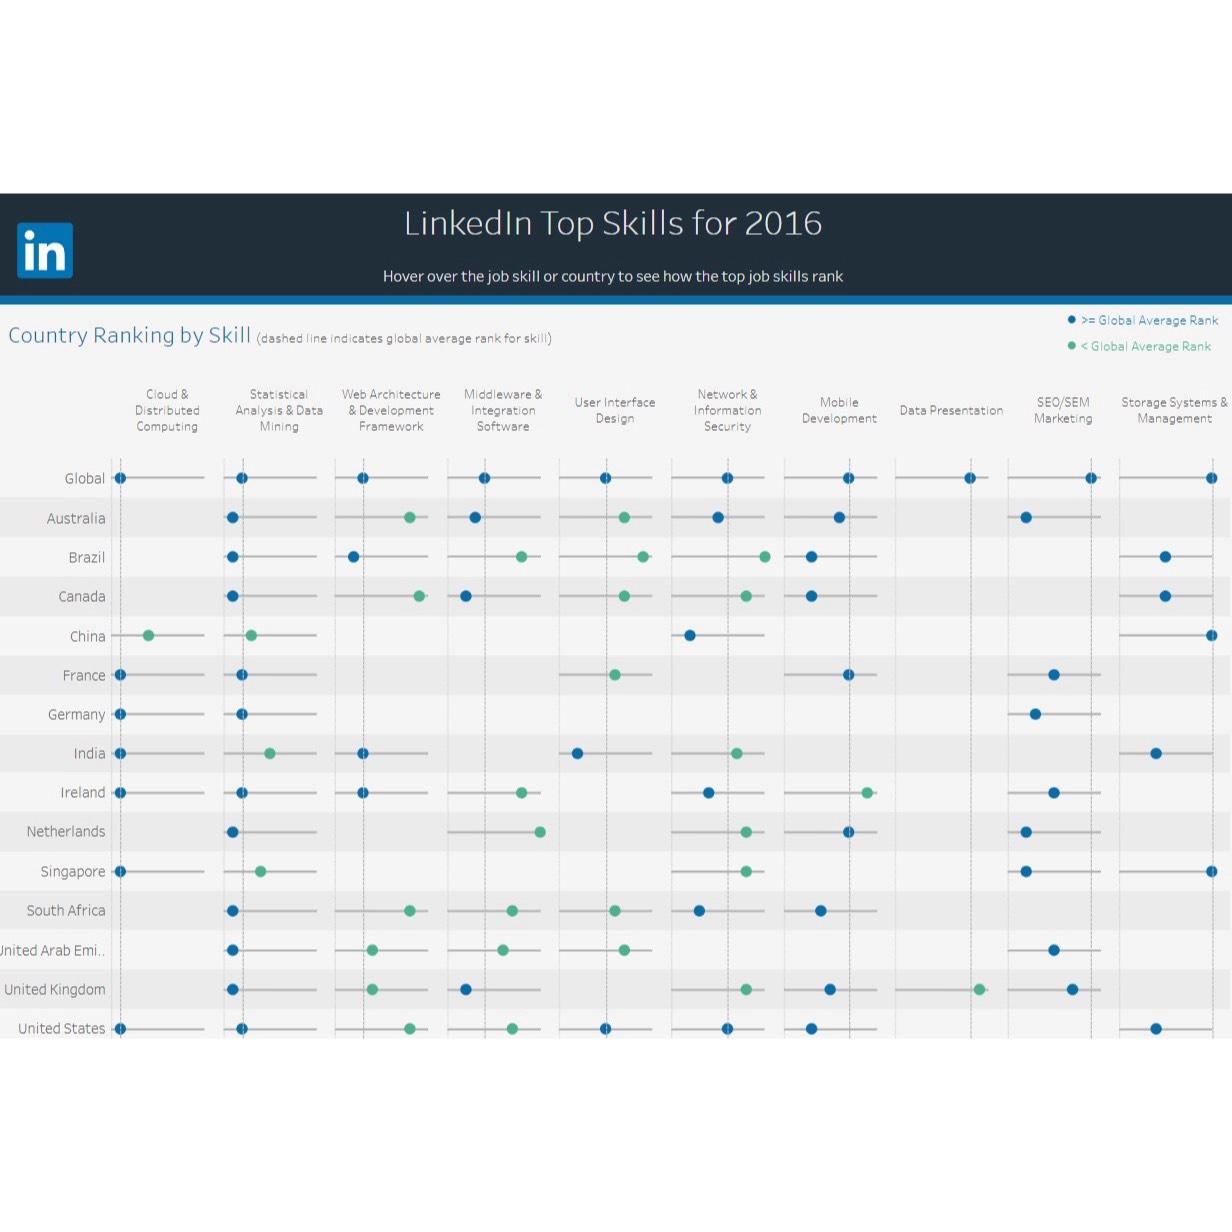The height and width of the screenshot is (1232, 1232).
Task: Click the LinkedIn logo icon
Action: (45, 250)
